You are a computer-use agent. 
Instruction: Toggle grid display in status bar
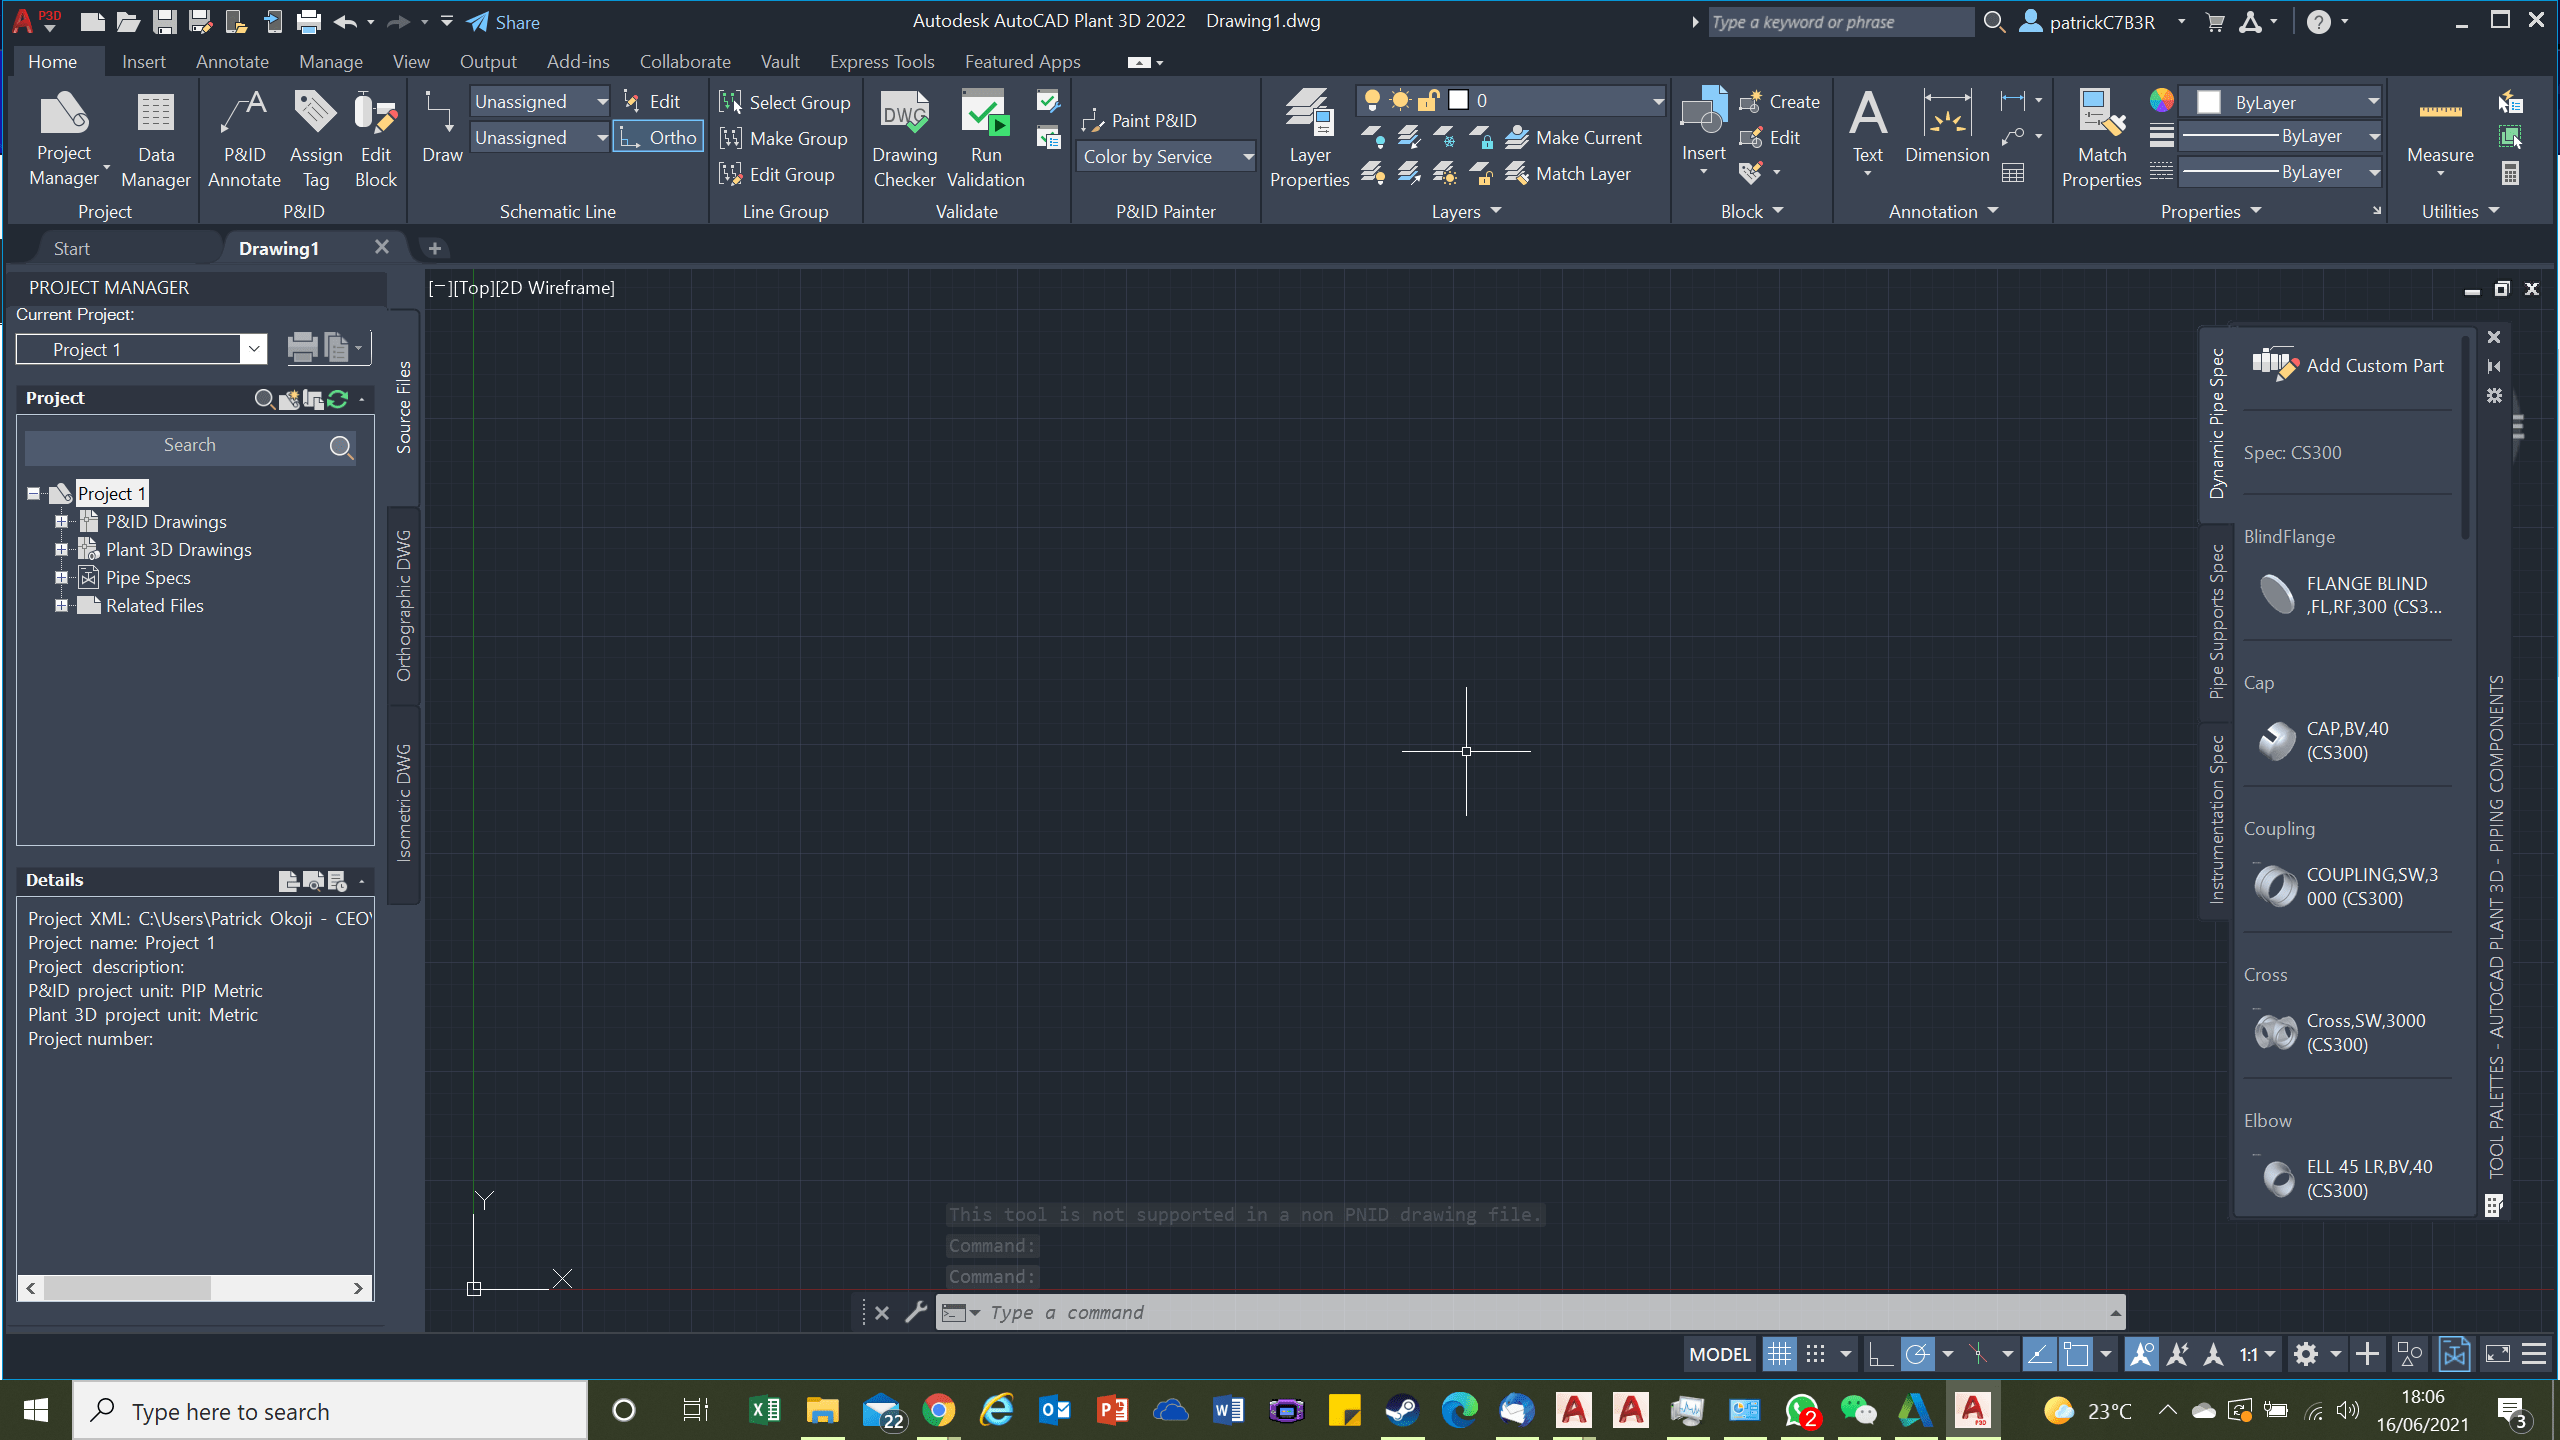coord(1779,1355)
